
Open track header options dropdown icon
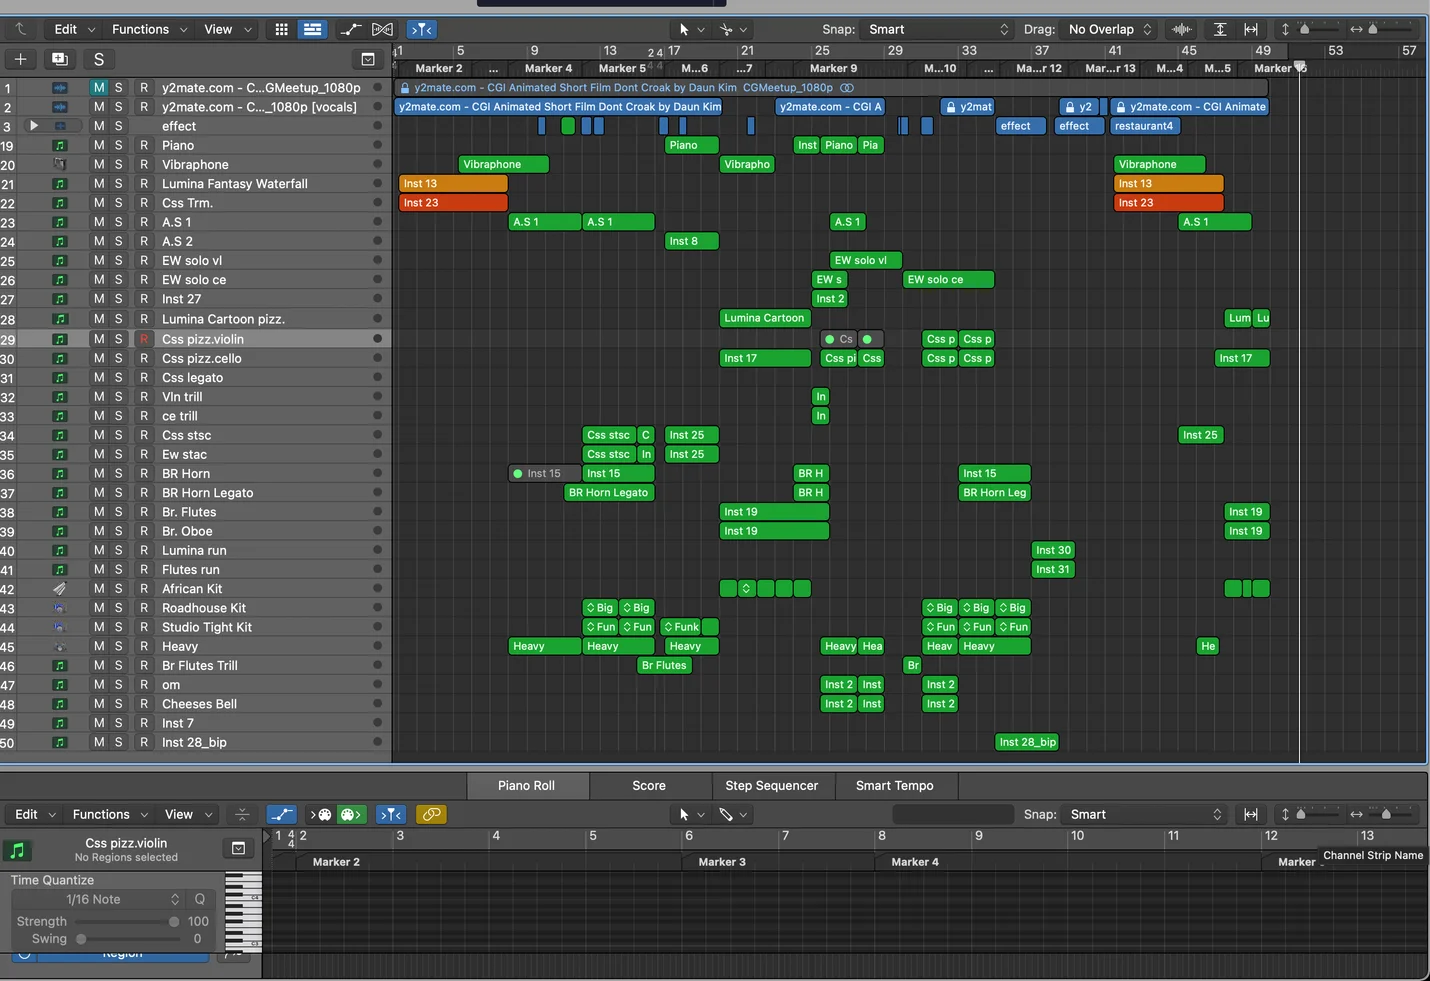[368, 59]
